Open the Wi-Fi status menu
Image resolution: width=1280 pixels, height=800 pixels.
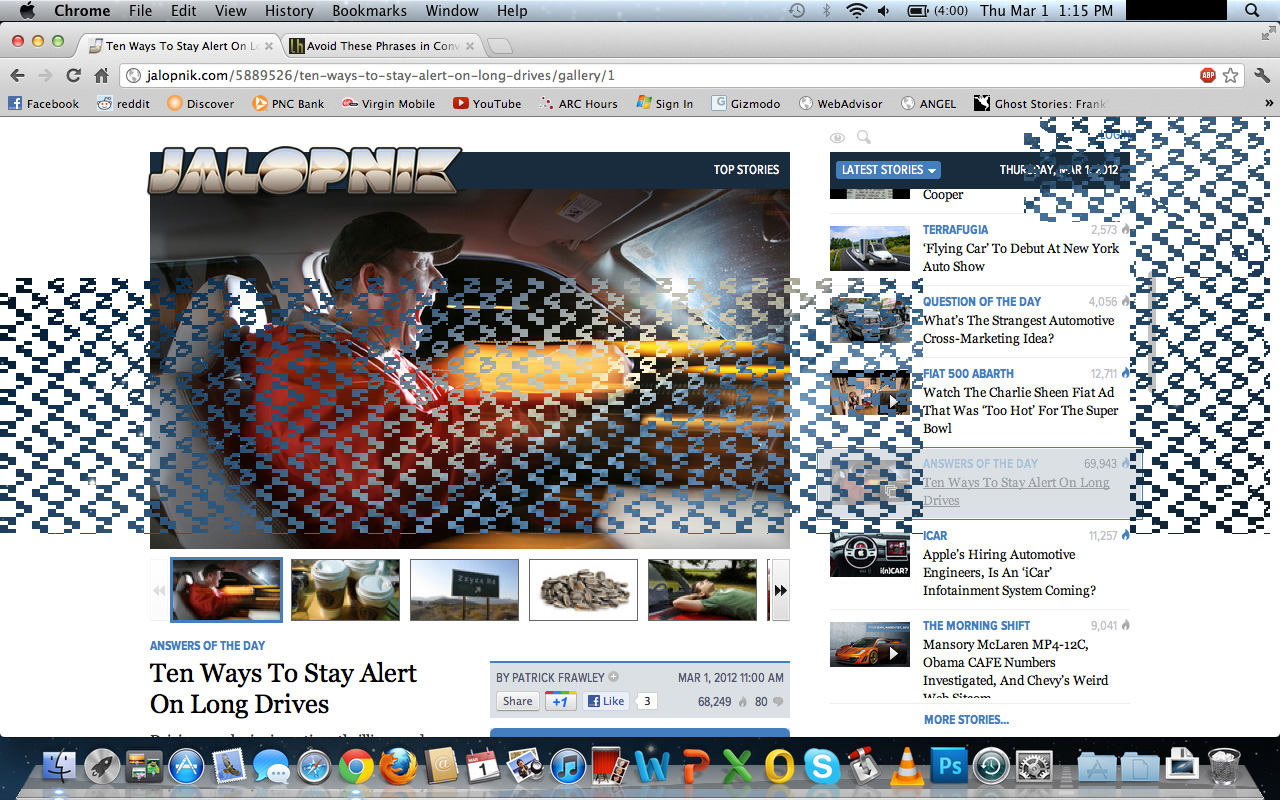(x=856, y=11)
